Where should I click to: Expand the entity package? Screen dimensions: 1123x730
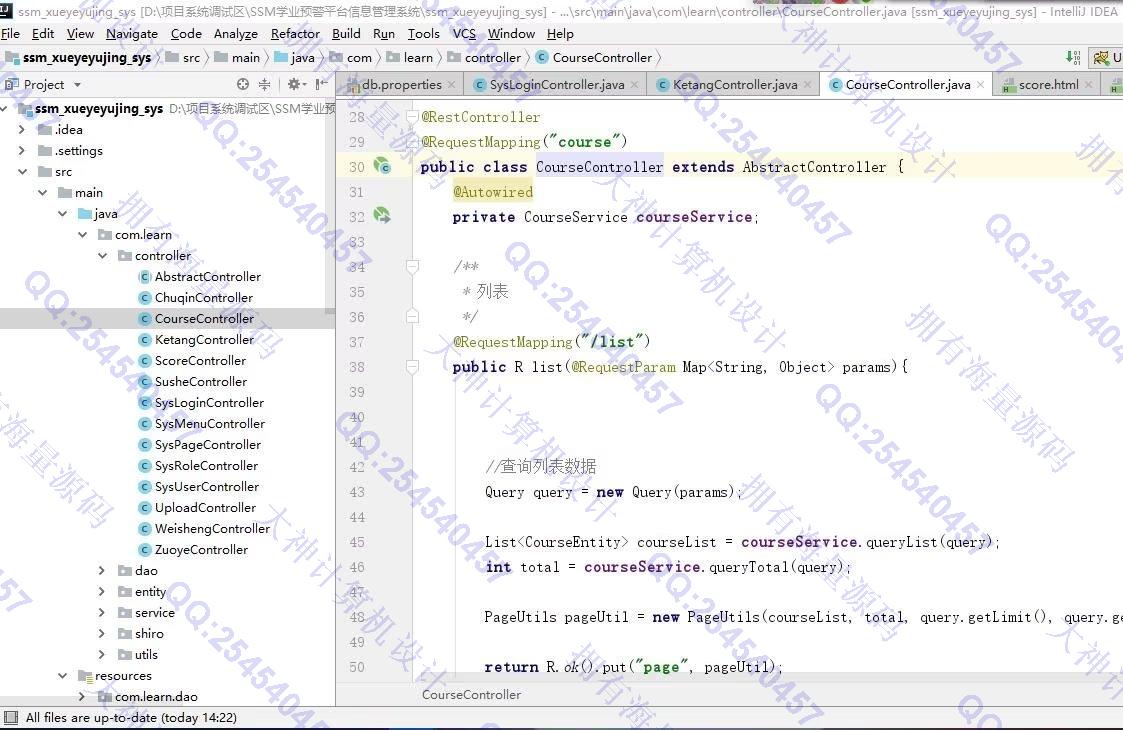[x=102, y=592]
